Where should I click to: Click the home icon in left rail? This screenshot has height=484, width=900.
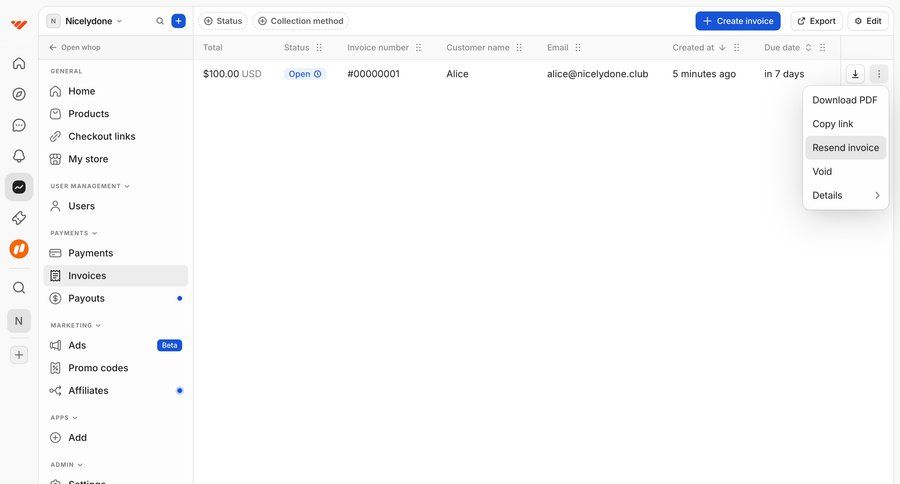click(19, 63)
